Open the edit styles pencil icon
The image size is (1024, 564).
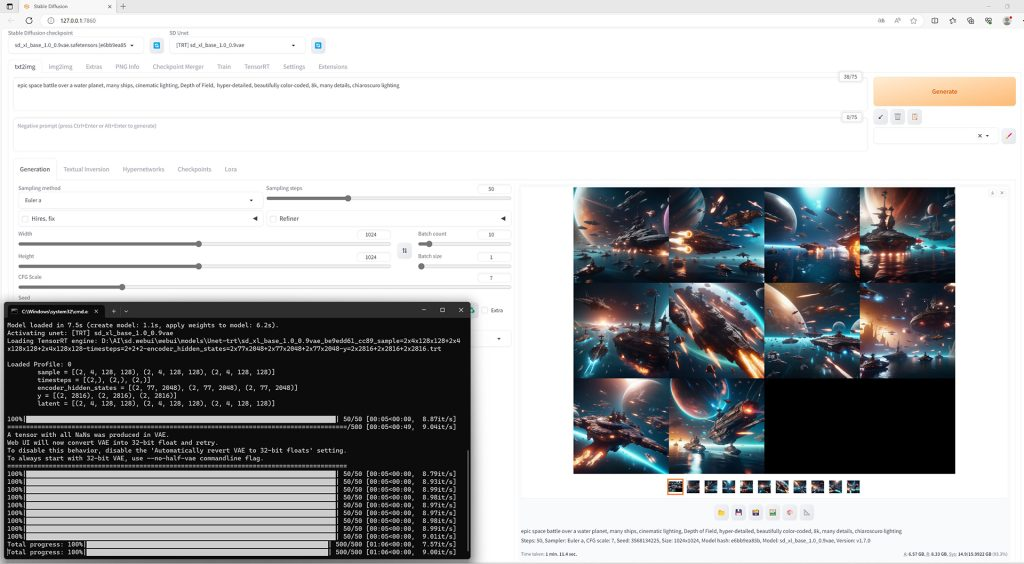pos(1009,136)
